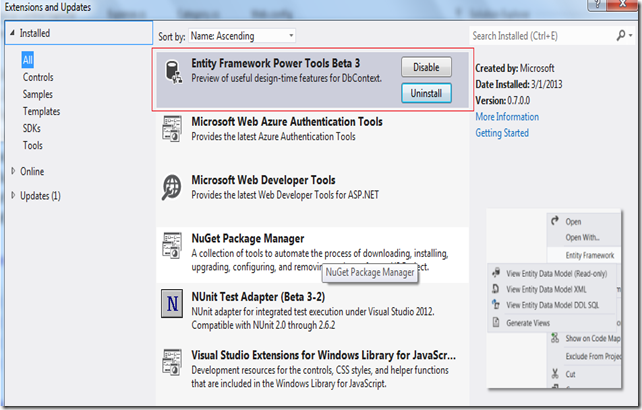Image resolution: width=642 pixels, height=410 pixels.
Task: Click the View Entity Data Model (Read-only) icon
Action: [496, 272]
